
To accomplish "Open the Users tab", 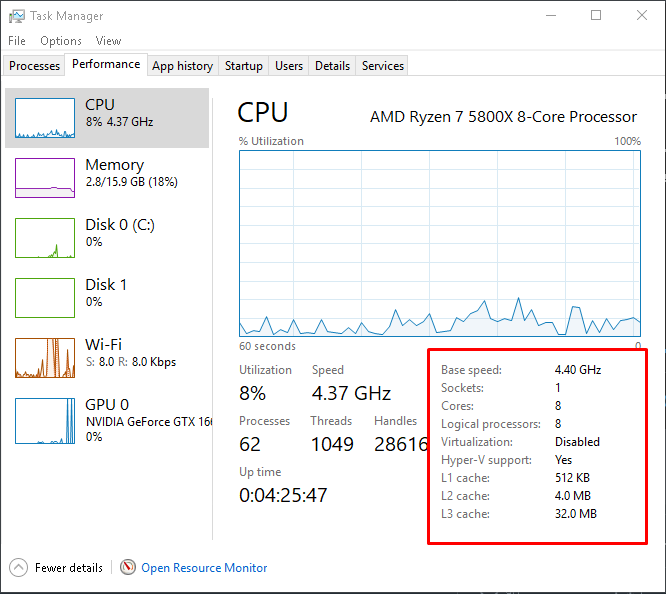I will point(289,66).
